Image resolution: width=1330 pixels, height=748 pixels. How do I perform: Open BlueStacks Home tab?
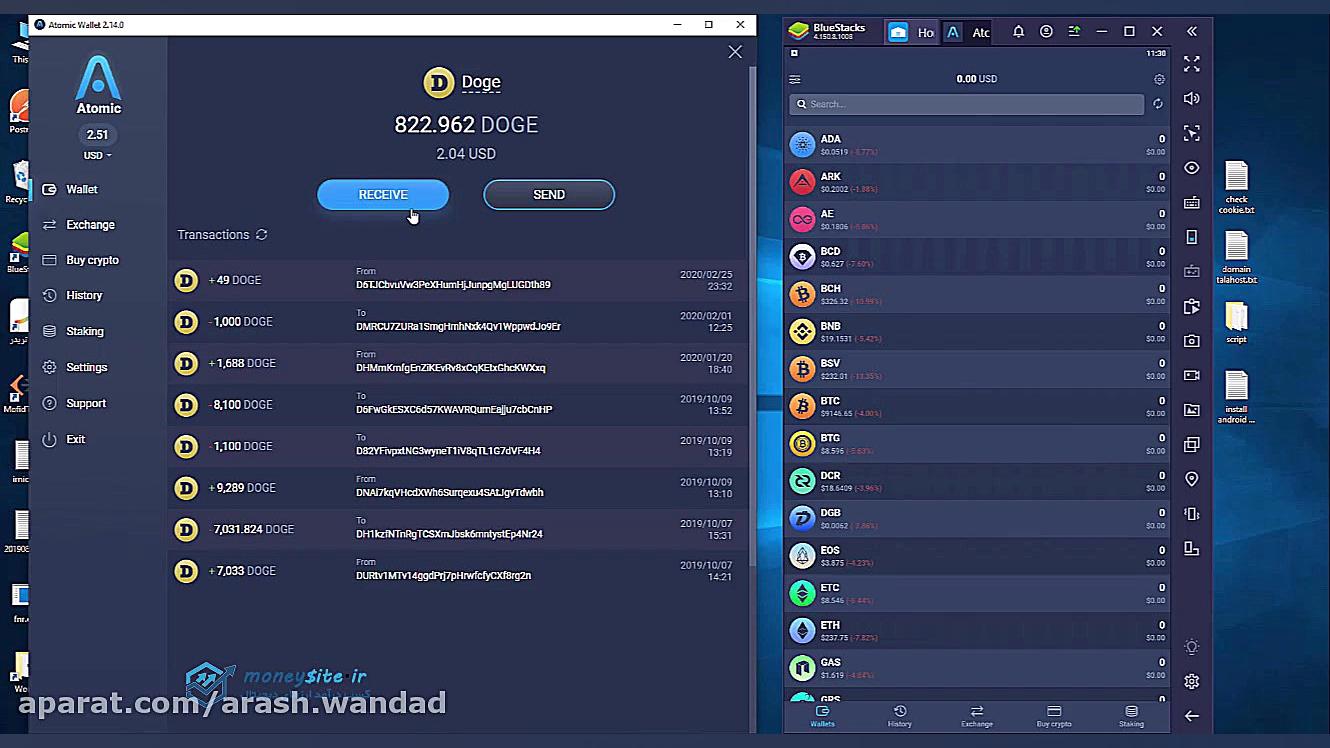911,32
